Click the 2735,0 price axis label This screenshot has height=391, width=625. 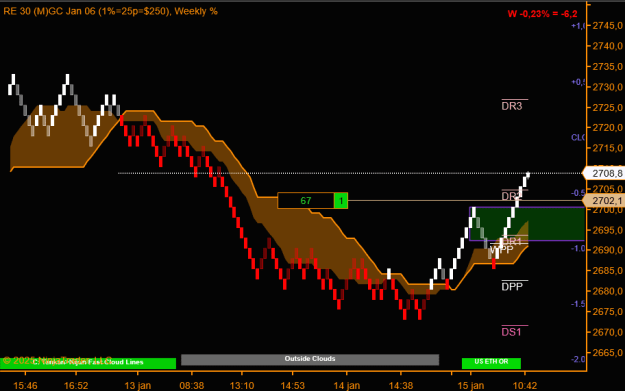tap(607, 67)
